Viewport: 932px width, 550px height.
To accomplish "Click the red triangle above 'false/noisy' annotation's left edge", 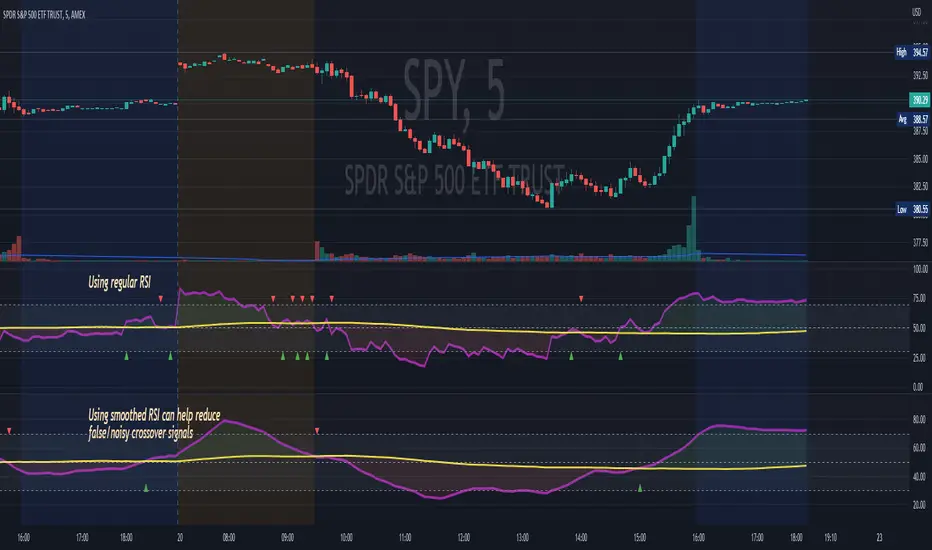I will (x=9, y=430).
